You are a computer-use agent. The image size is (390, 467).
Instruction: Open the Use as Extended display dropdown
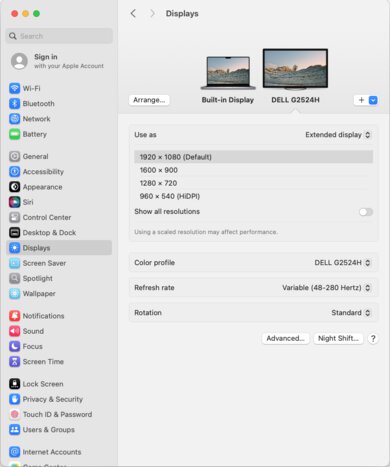[338, 135]
